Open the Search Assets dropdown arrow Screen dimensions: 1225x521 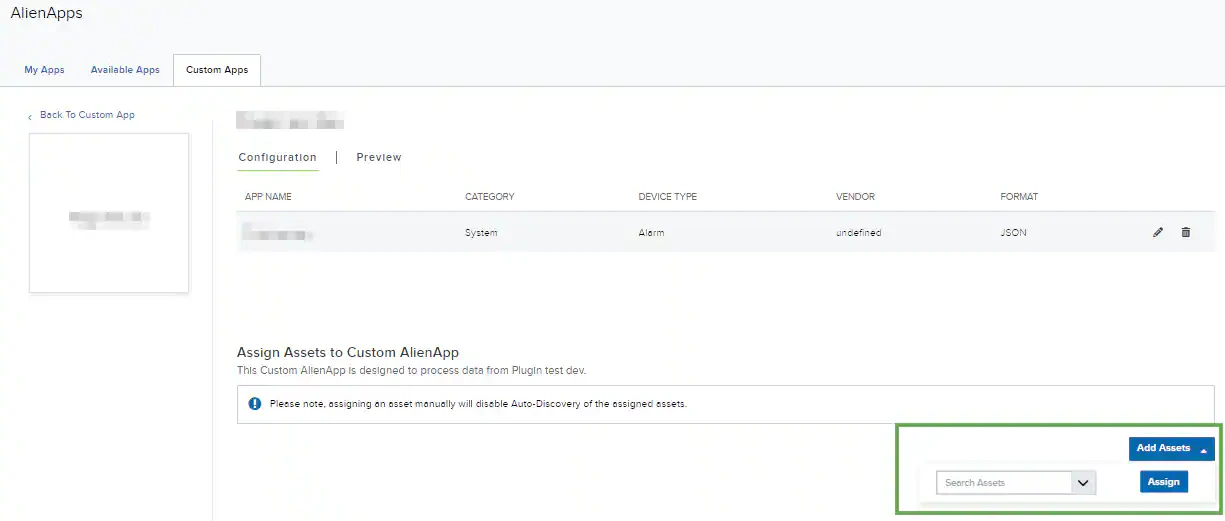click(1083, 483)
